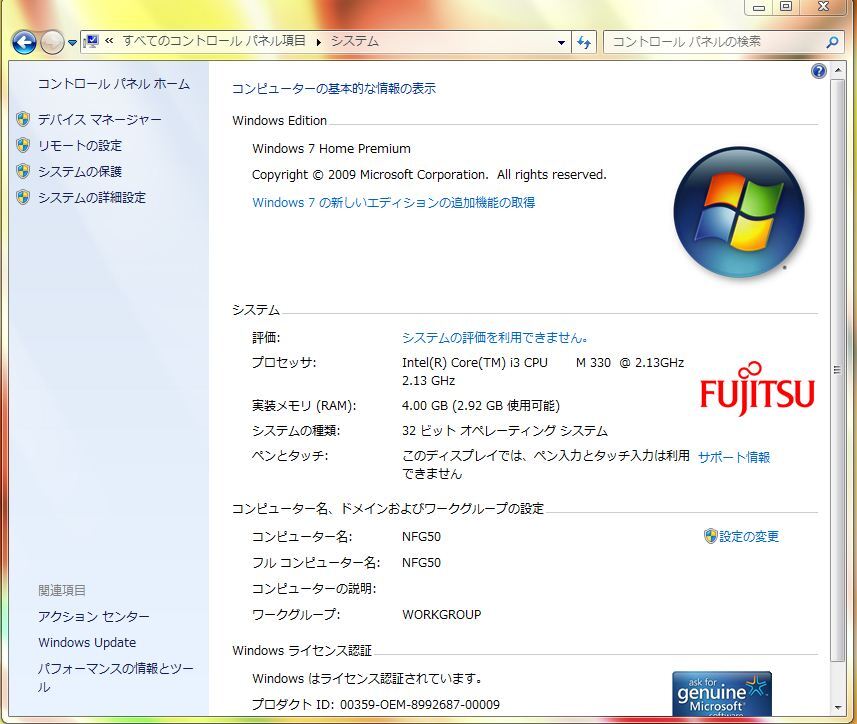Viewport: 857px width, 724px height.
Task: Open the address bar history dropdown
Action: click(x=561, y=42)
